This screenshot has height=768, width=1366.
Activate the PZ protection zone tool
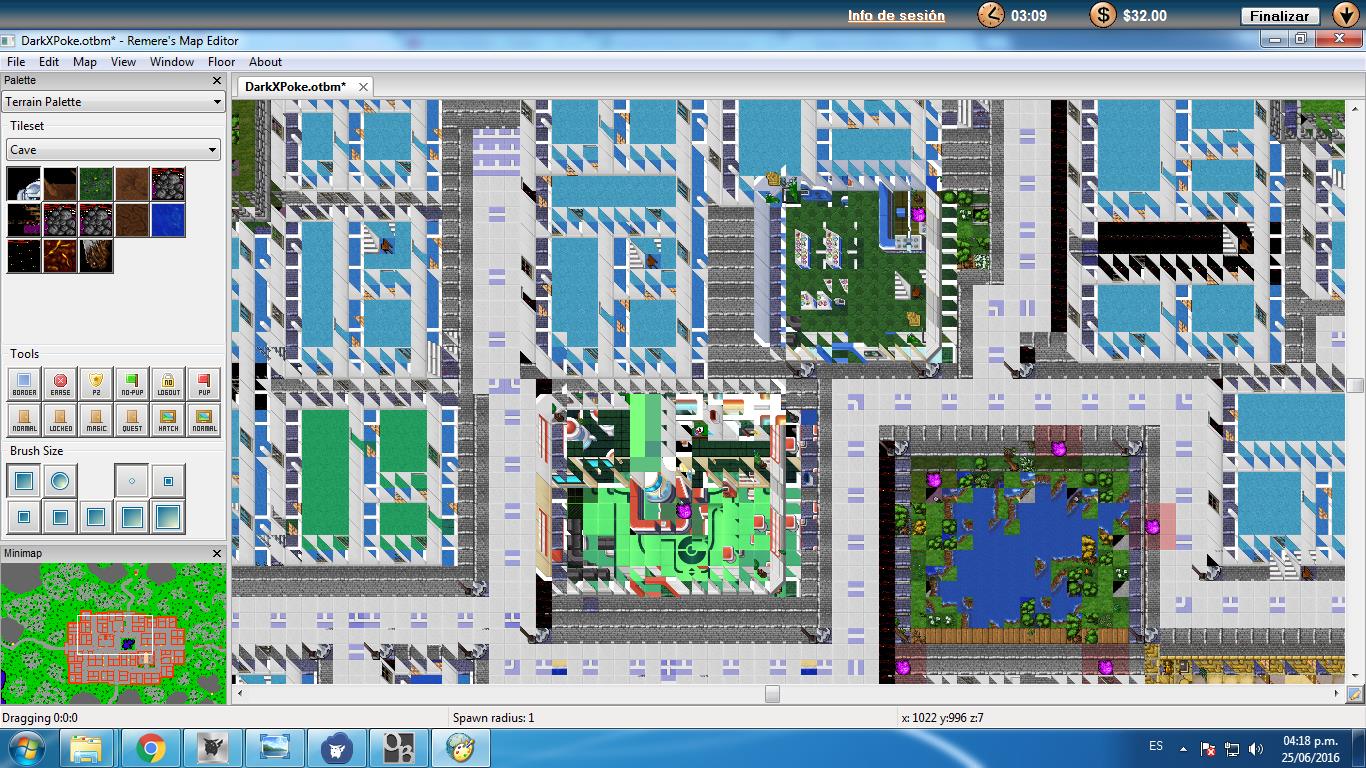pos(96,384)
